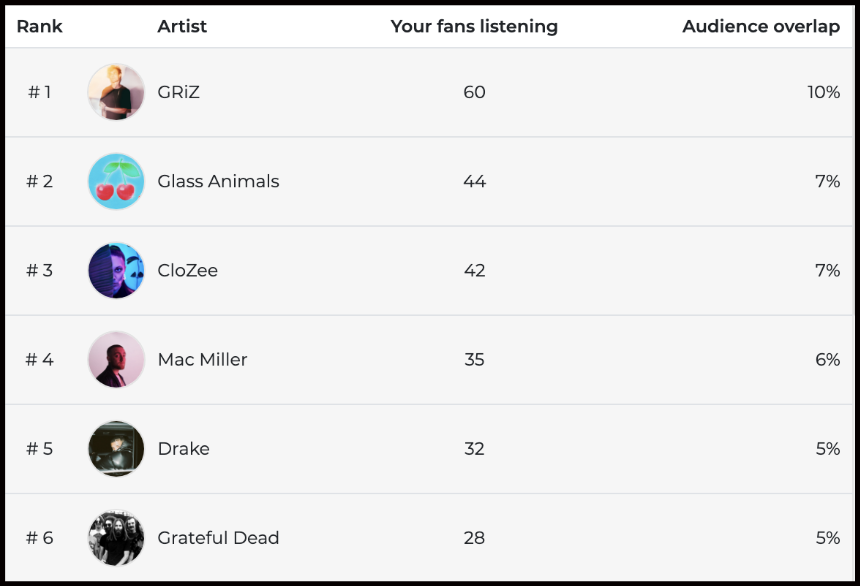Image resolution: width=860 pixels, height=586 pixels.
Task: Open the Mac Miller name link
Action: pos(202,359)
